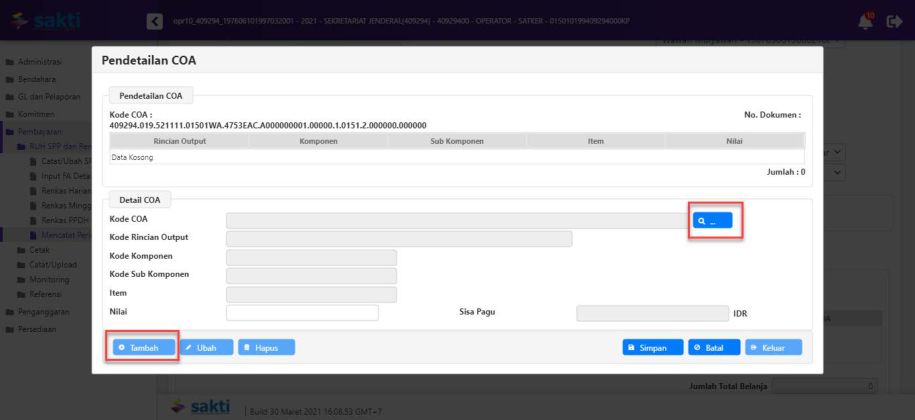
Task: Open the Persediaan sidebar folder
Action: [37, 329]
